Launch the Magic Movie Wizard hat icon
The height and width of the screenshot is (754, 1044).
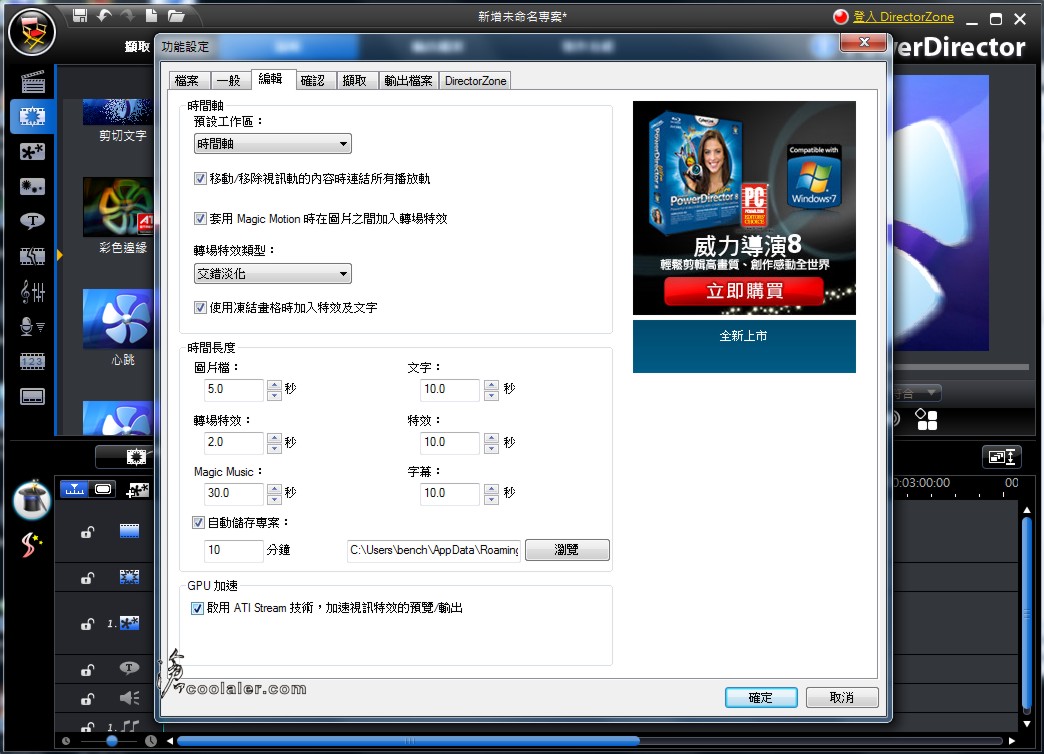click(32, 500)
